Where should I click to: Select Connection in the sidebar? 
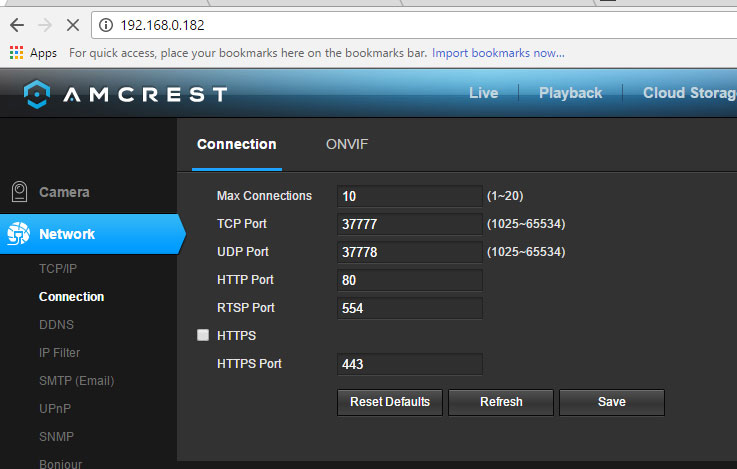pos(71,297)
